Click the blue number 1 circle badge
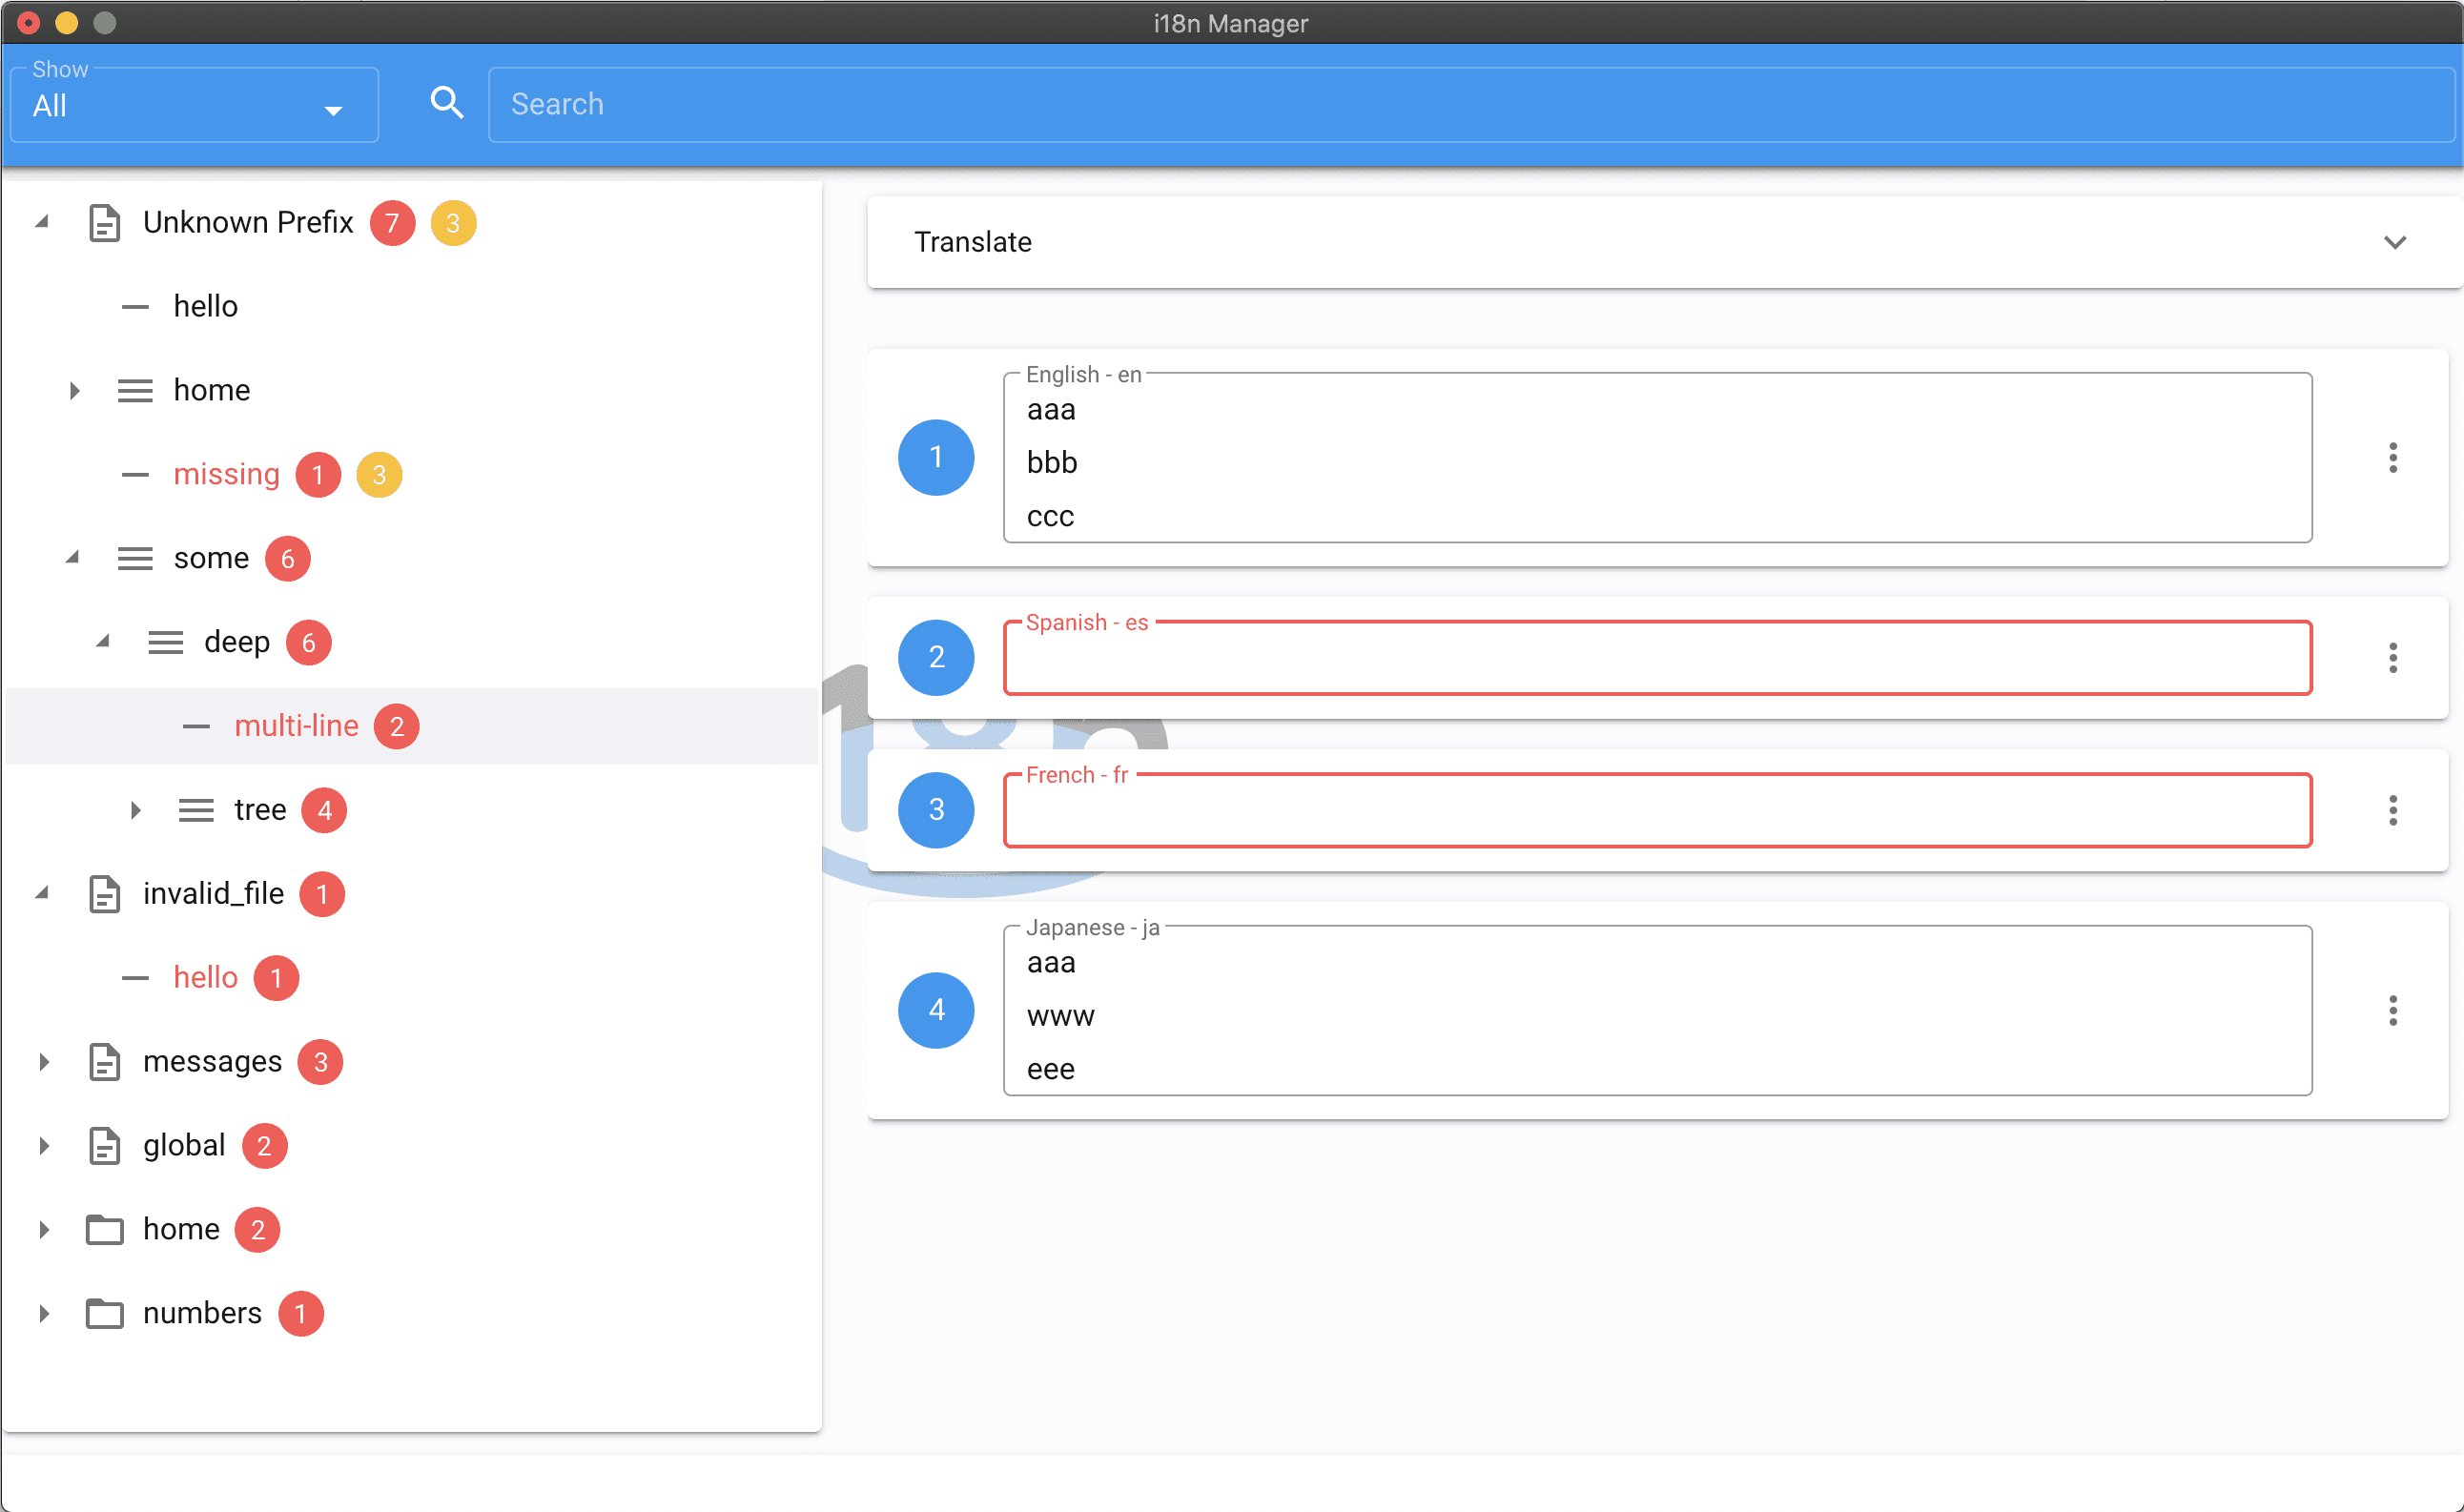The image size is (2464, 1512). click(935, 458)
